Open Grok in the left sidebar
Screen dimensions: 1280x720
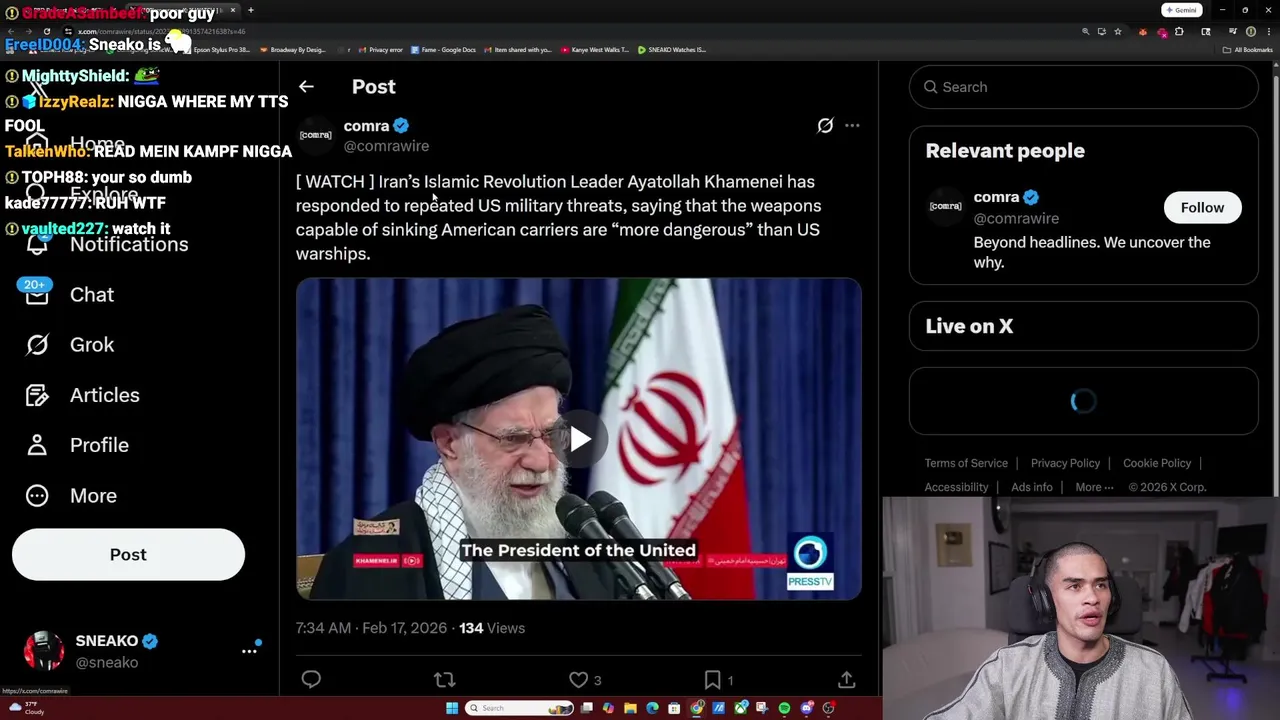[92, 345]
